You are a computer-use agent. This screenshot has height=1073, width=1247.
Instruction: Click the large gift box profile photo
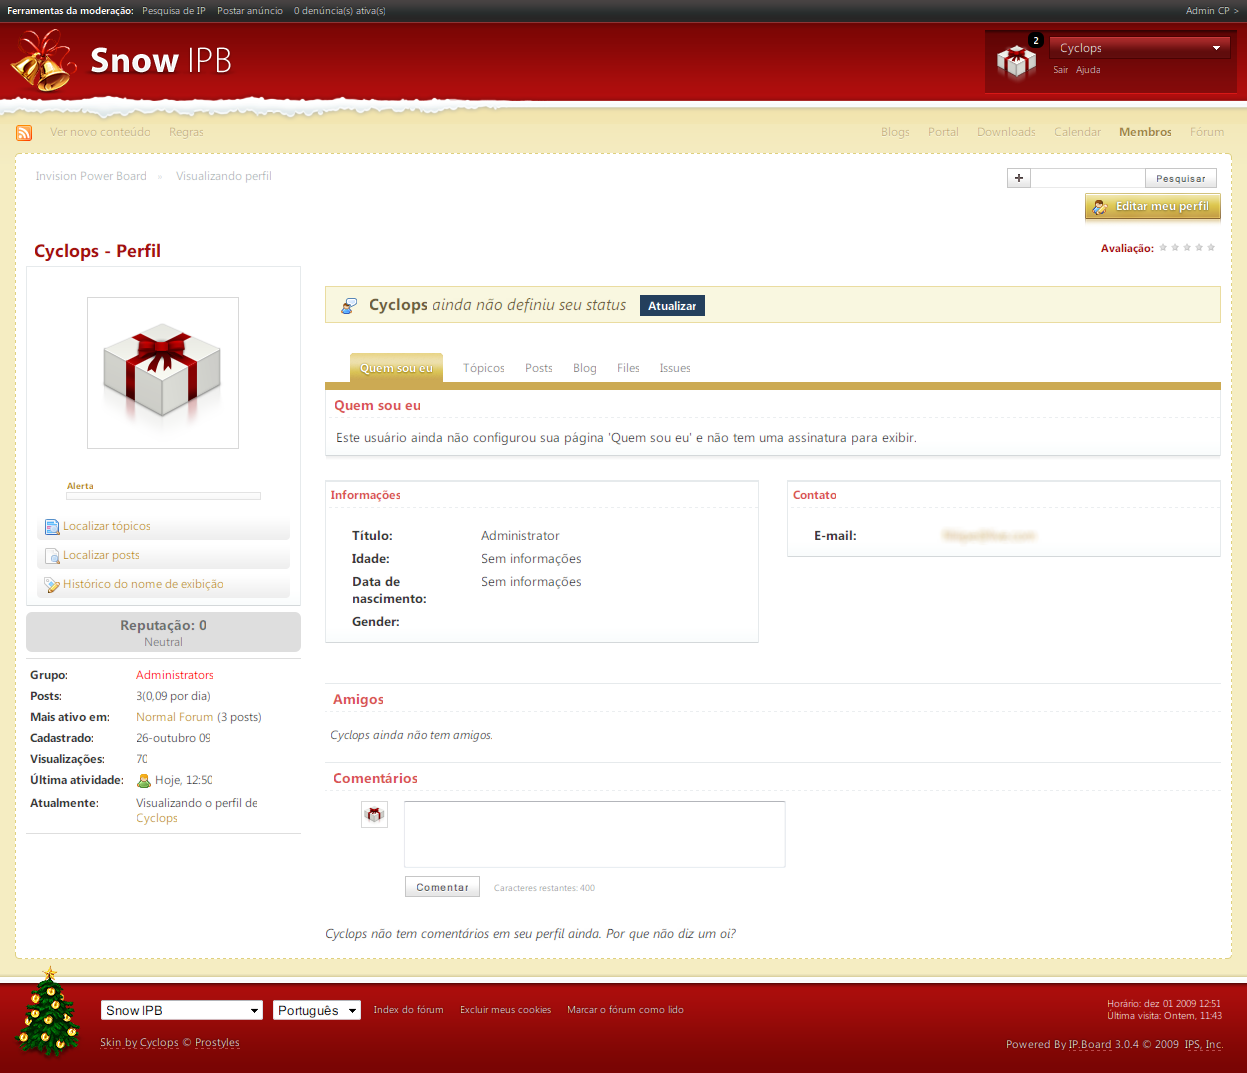pos(163,372)
